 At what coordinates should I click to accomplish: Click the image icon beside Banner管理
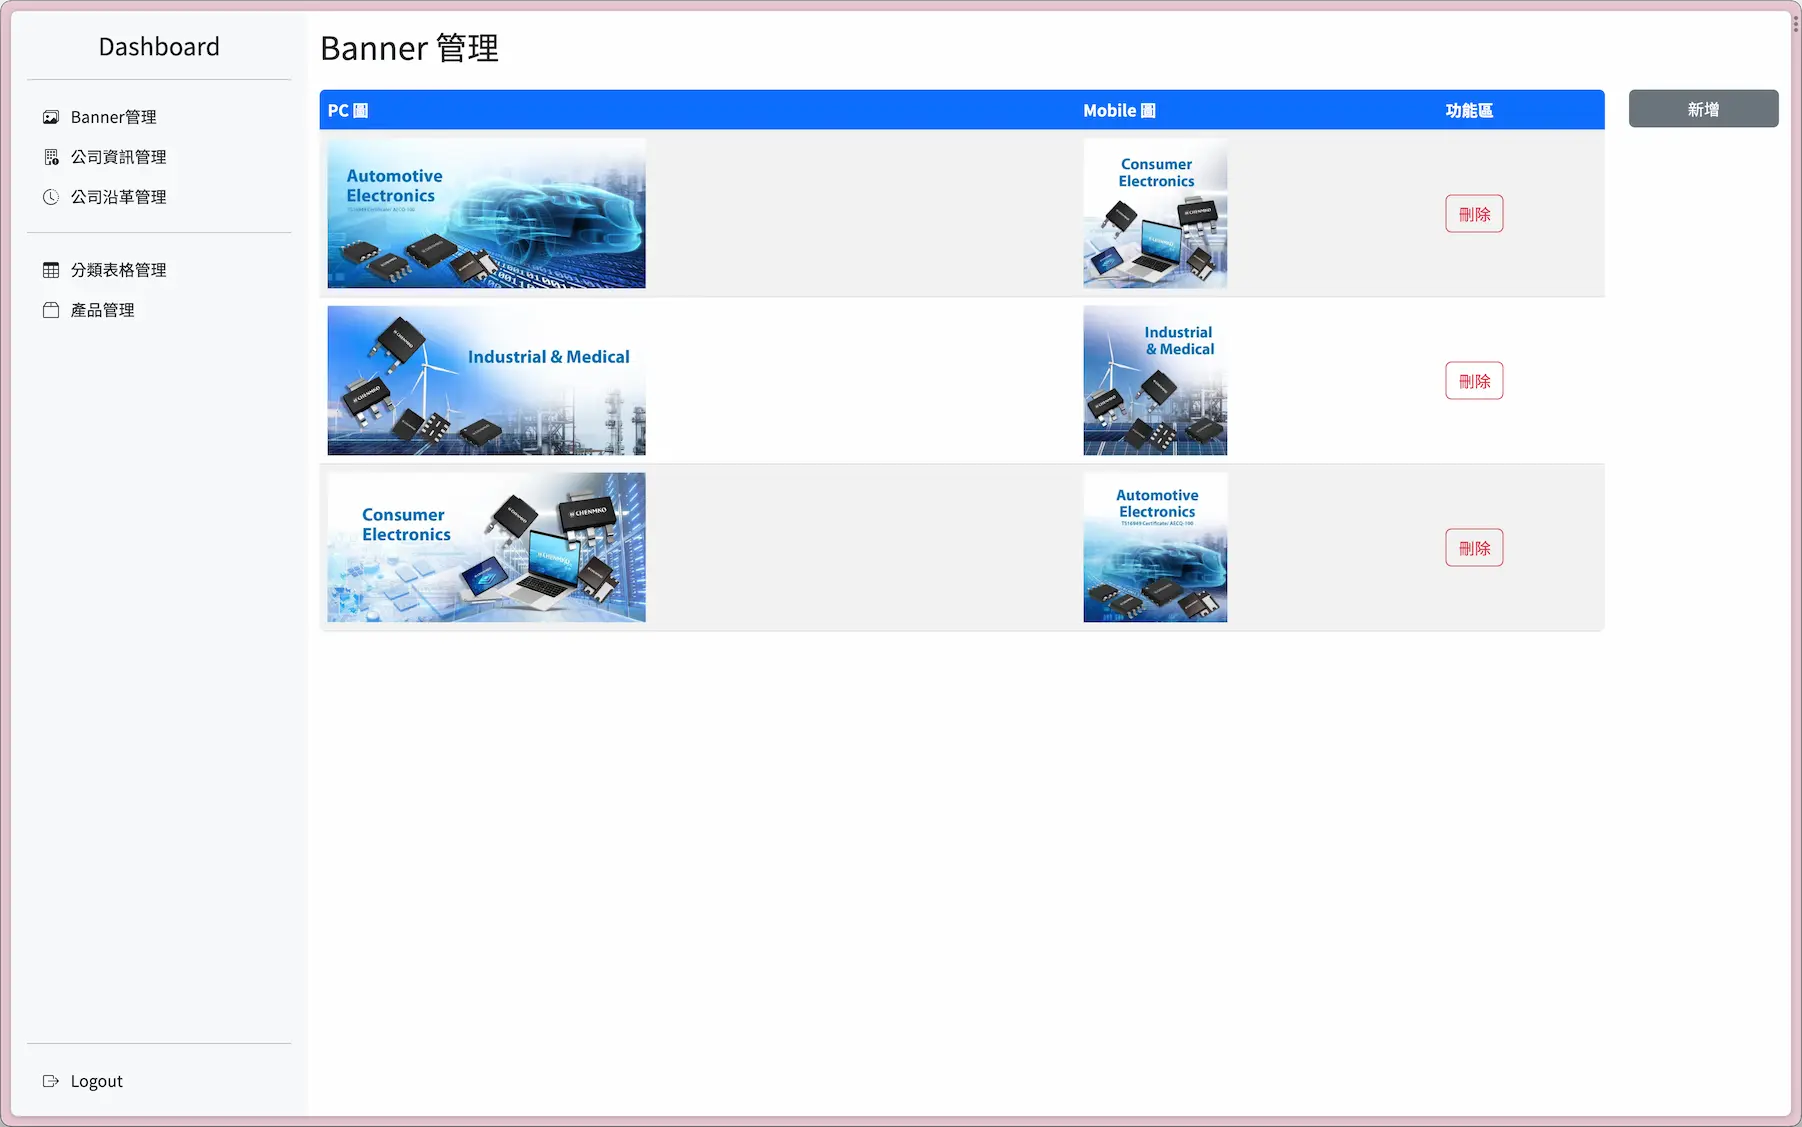51,117
